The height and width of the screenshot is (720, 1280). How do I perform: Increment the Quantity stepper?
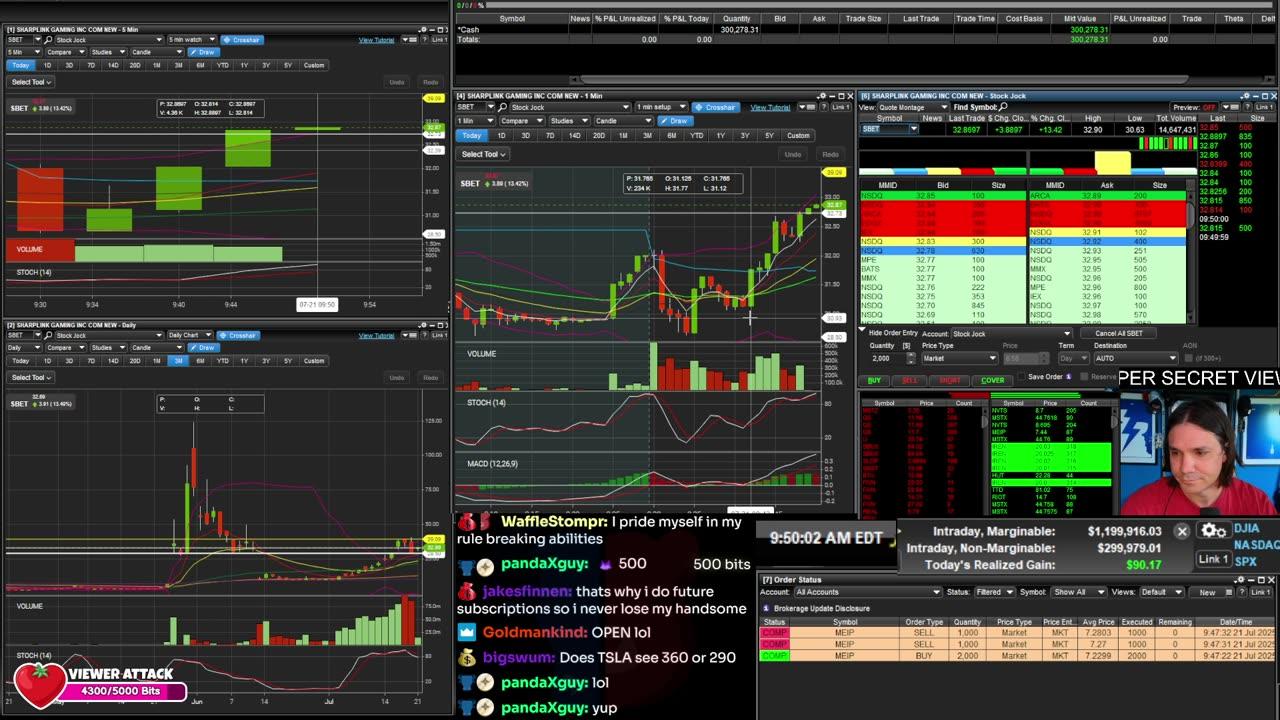click(x=911, y=354)
